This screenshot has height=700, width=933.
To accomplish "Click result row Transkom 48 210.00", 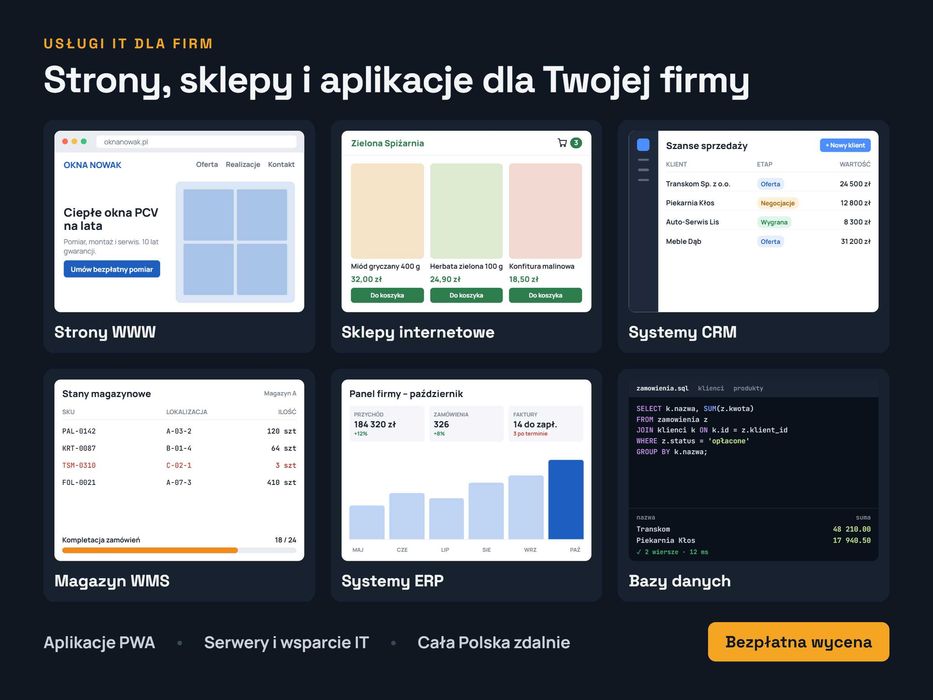I will click(753, 529).
